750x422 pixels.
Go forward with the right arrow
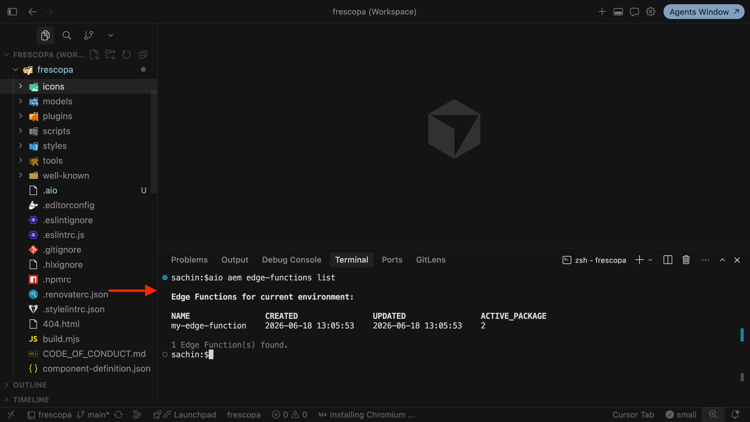pyautogui.click(x=49, y=11)
